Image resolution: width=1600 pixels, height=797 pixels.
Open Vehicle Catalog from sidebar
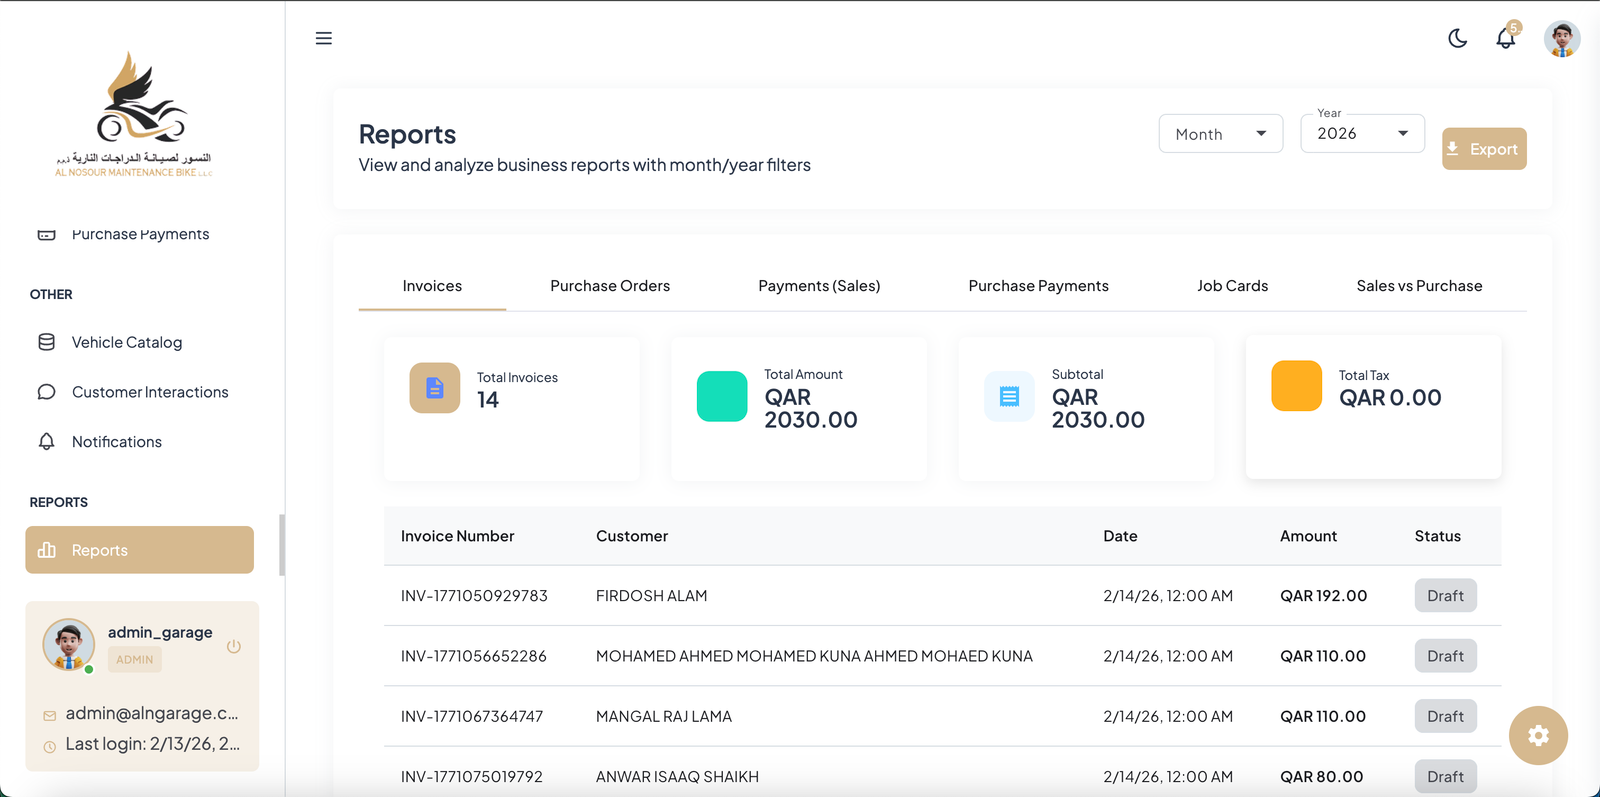126,342
